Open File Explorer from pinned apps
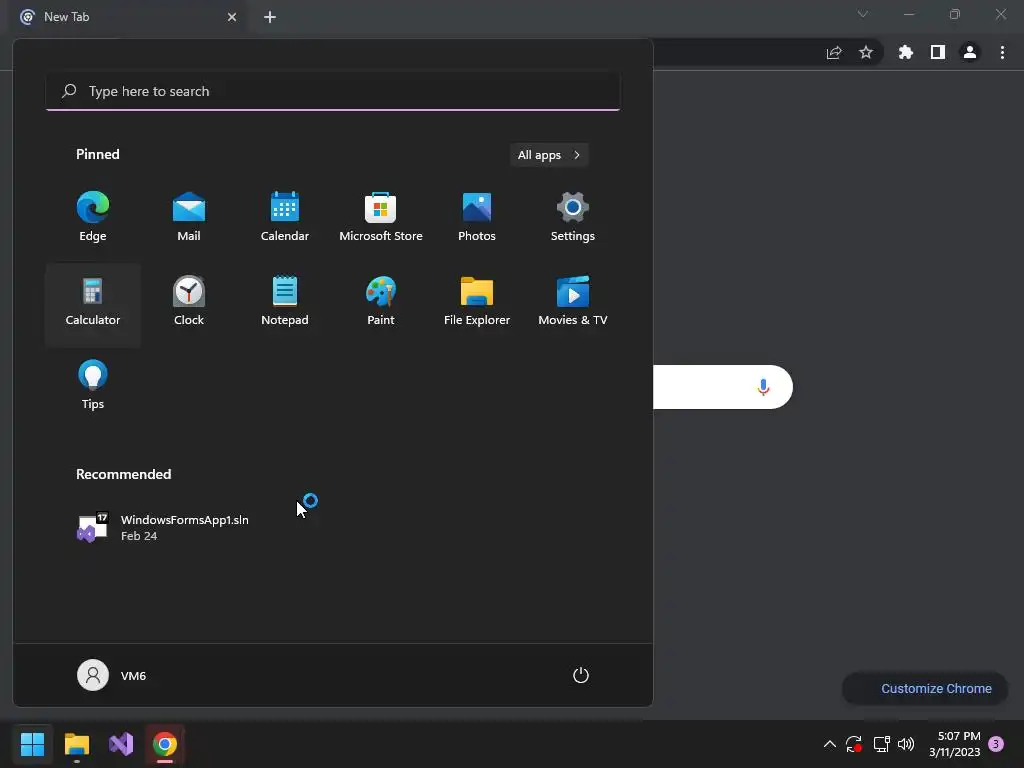The width and height of the screenshot is (1024, 768). [477, 302]
